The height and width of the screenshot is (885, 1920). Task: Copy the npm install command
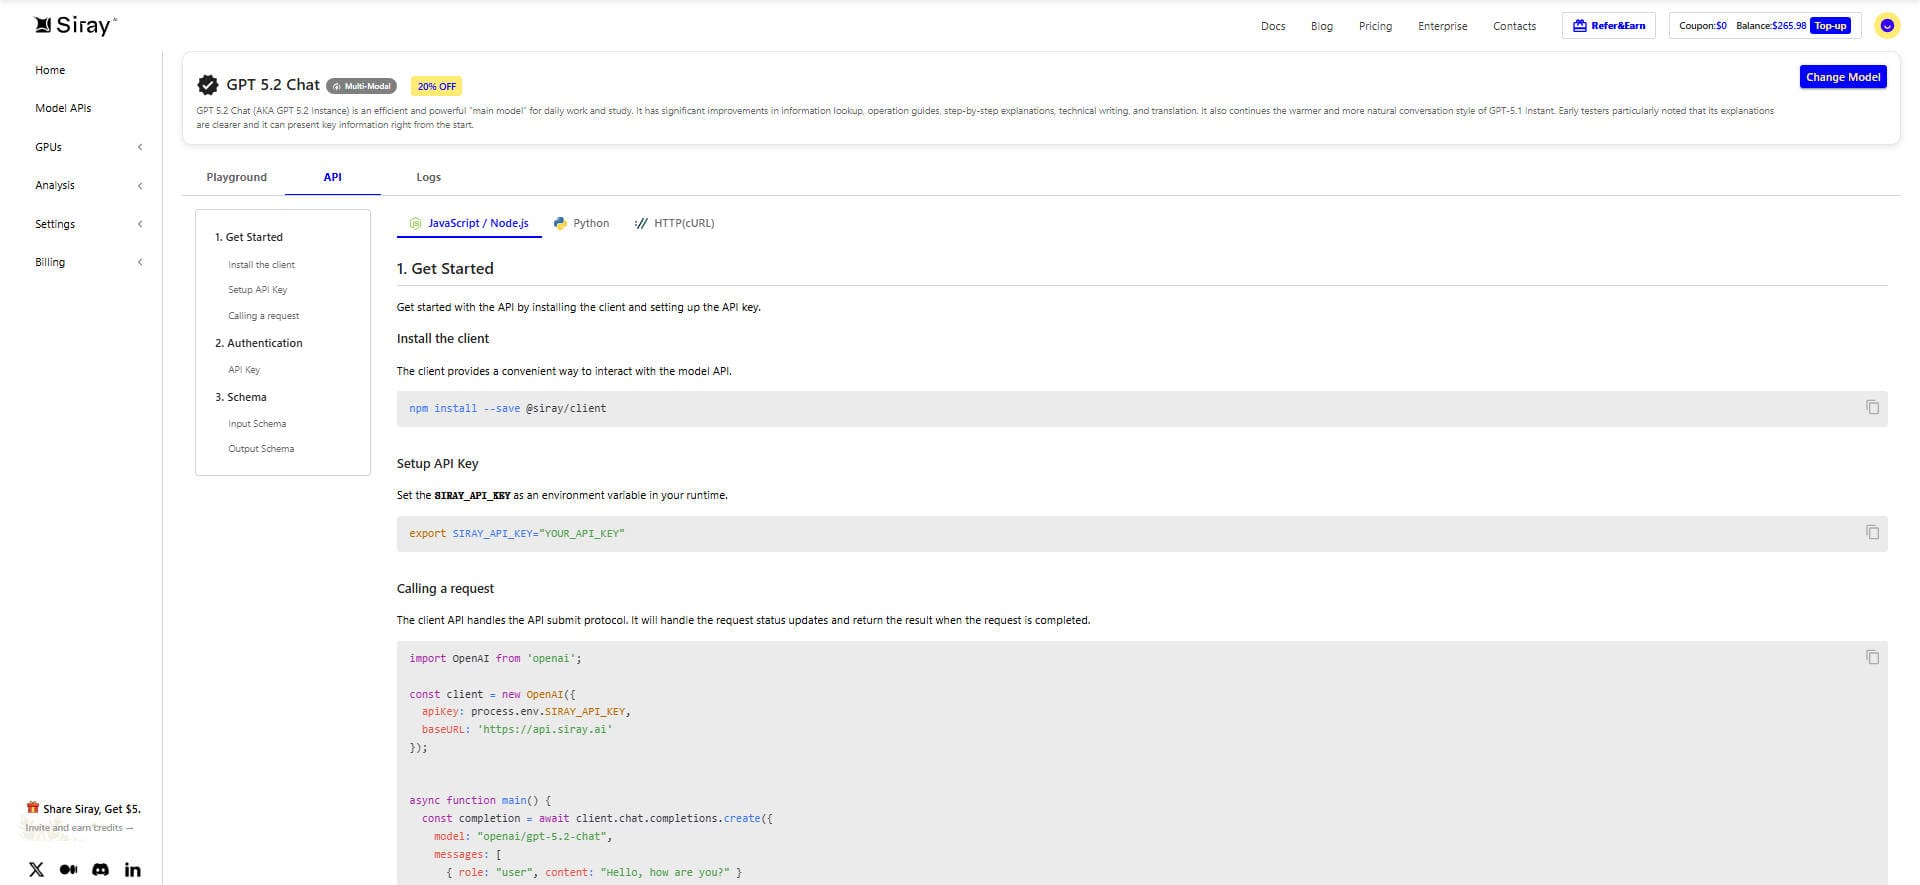click(1872, 408)
